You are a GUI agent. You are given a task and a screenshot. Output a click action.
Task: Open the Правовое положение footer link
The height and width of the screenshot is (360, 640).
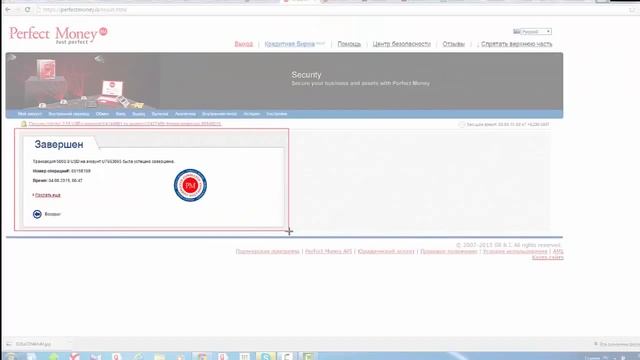(x=449, y=251)
